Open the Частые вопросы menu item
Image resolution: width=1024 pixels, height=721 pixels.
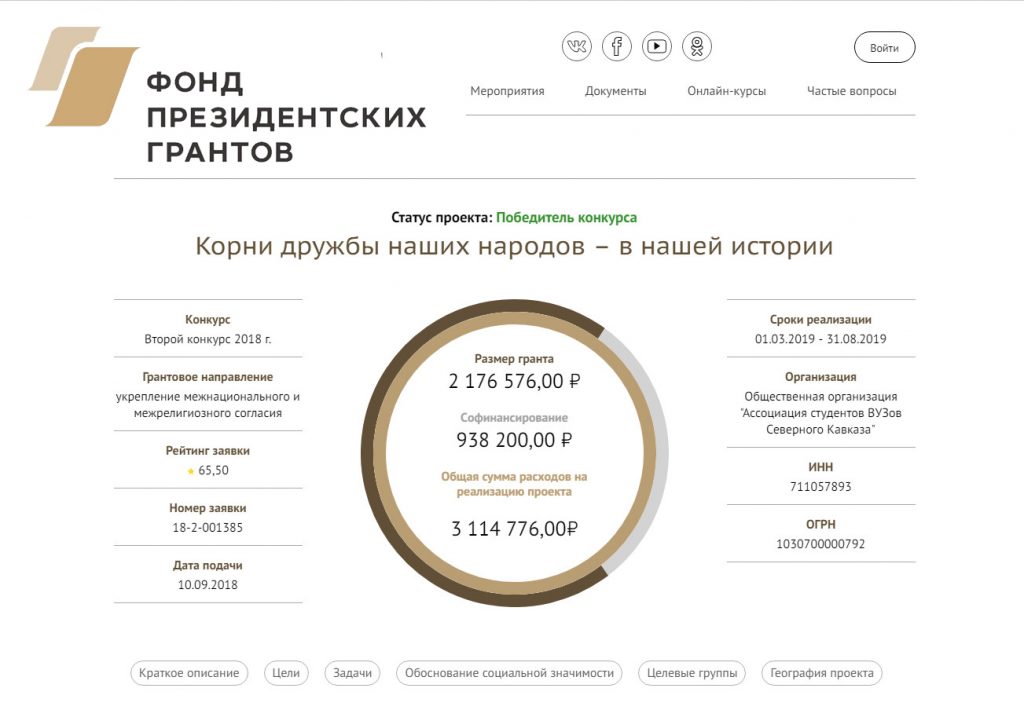coord(851,91)
